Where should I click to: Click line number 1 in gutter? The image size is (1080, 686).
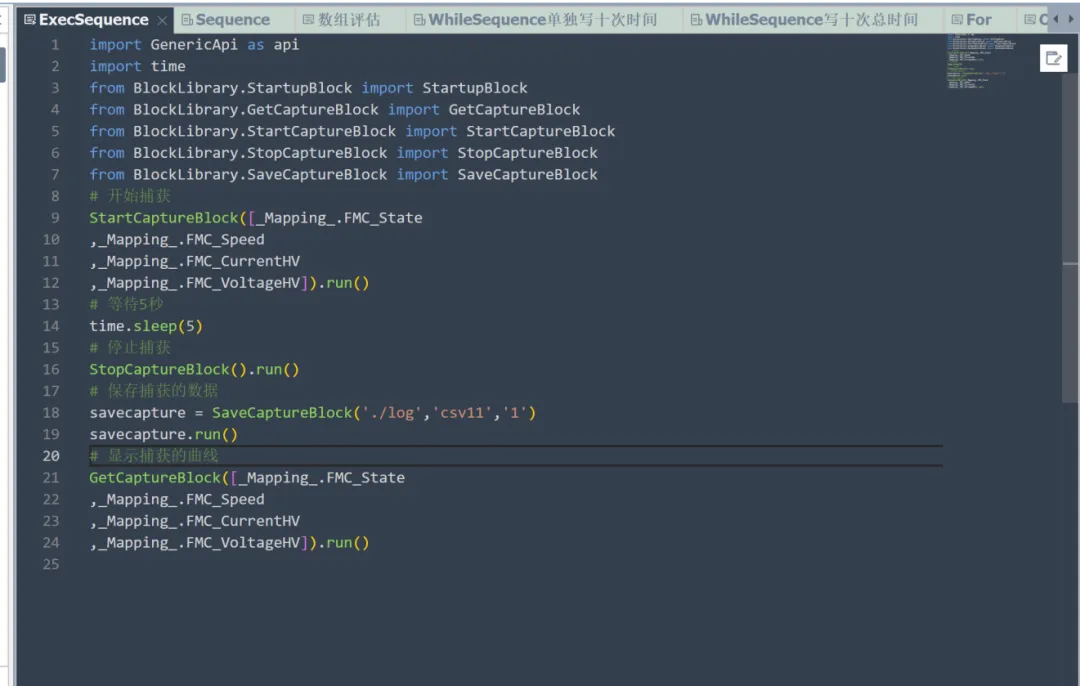click(x=54, y=45)
